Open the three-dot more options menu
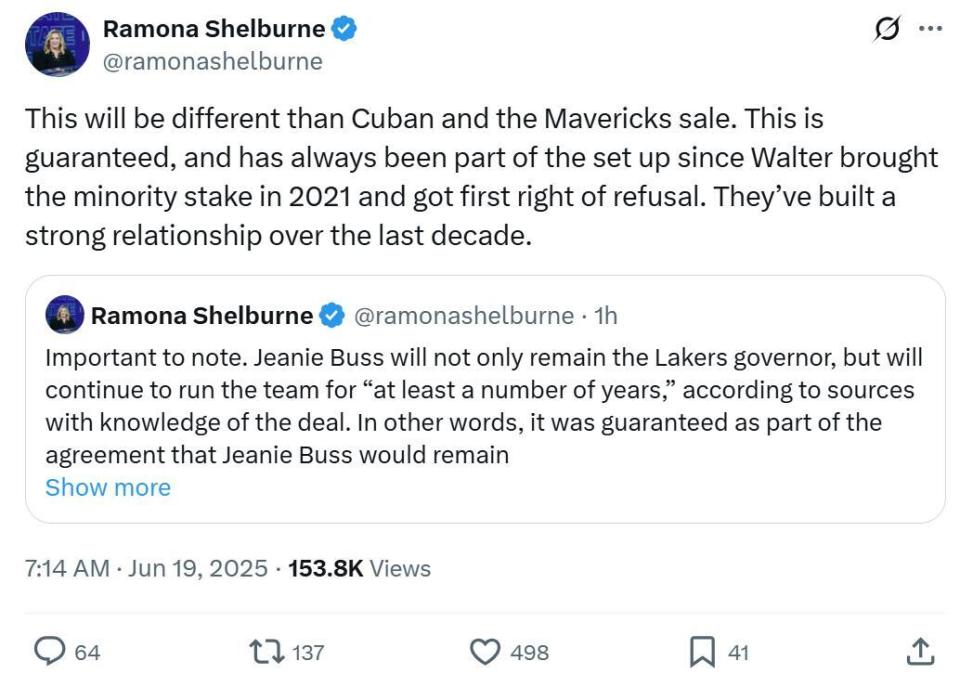 [x=930, y=30]
